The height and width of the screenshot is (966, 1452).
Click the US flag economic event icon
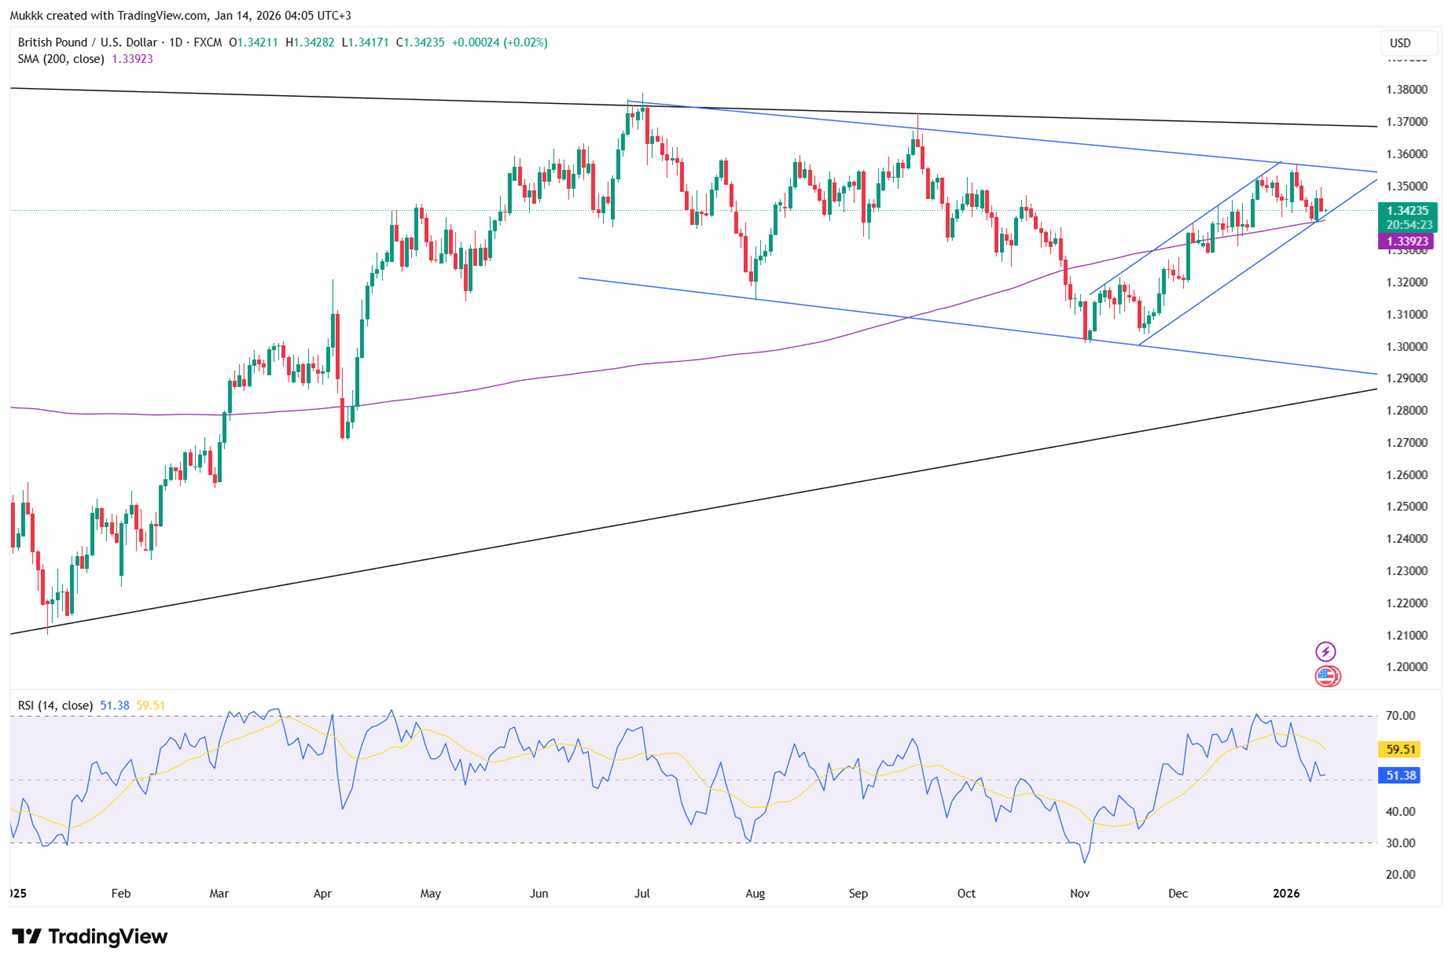point(1326,677)
